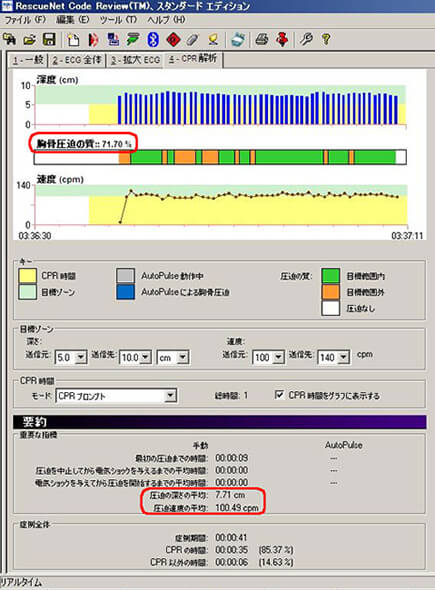
Task: Click the paperclip attachment icon
Action: 193,39
